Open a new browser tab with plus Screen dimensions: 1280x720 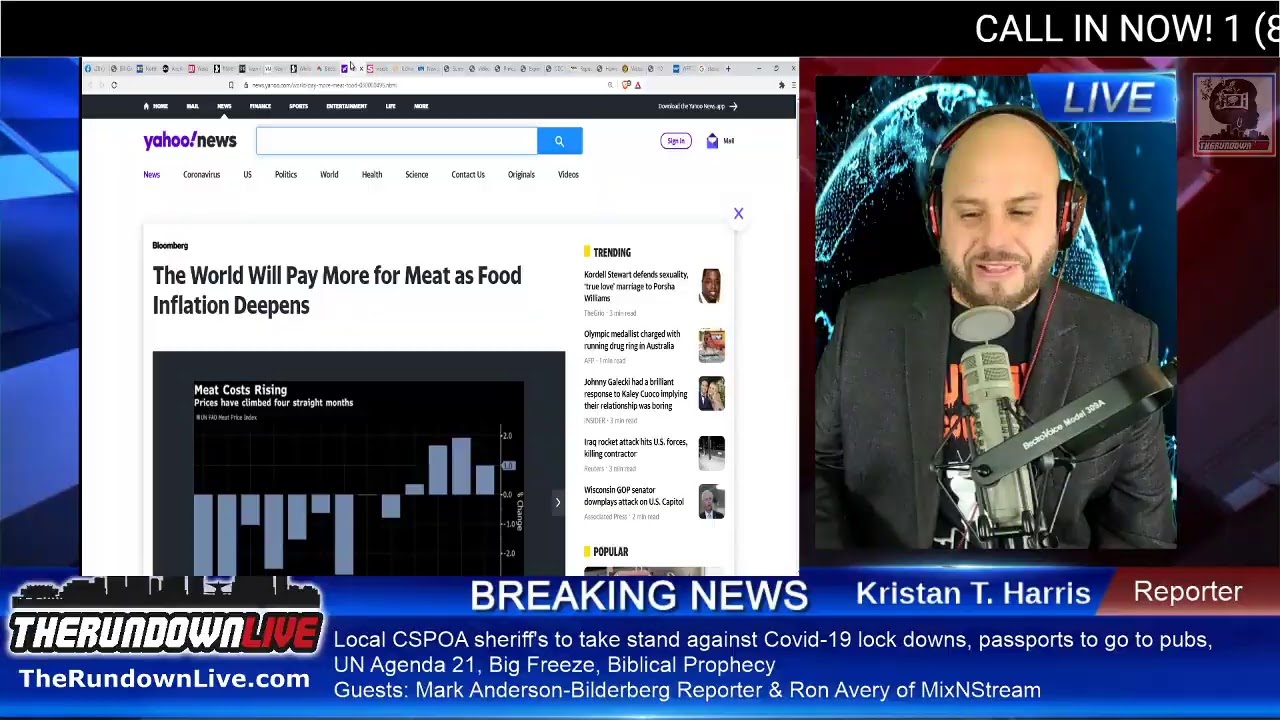pos(728,69)
